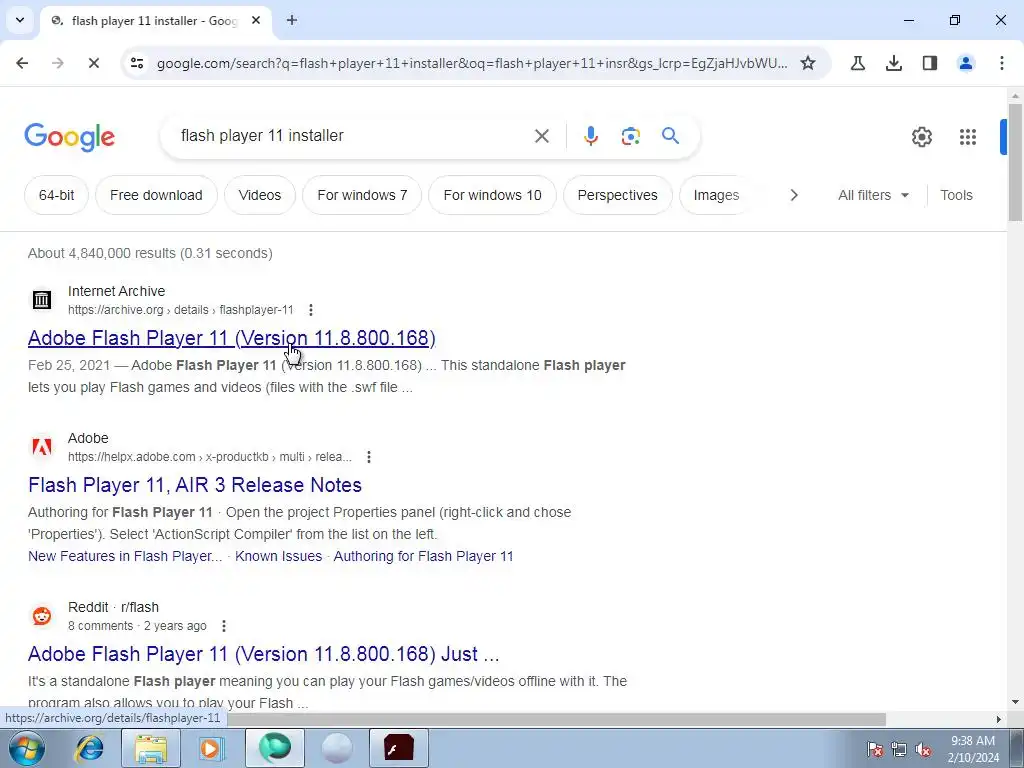Viewport: 1024px width, 768px height.
Task: Open the volume icon in system tray
Action: click(923, 749)
